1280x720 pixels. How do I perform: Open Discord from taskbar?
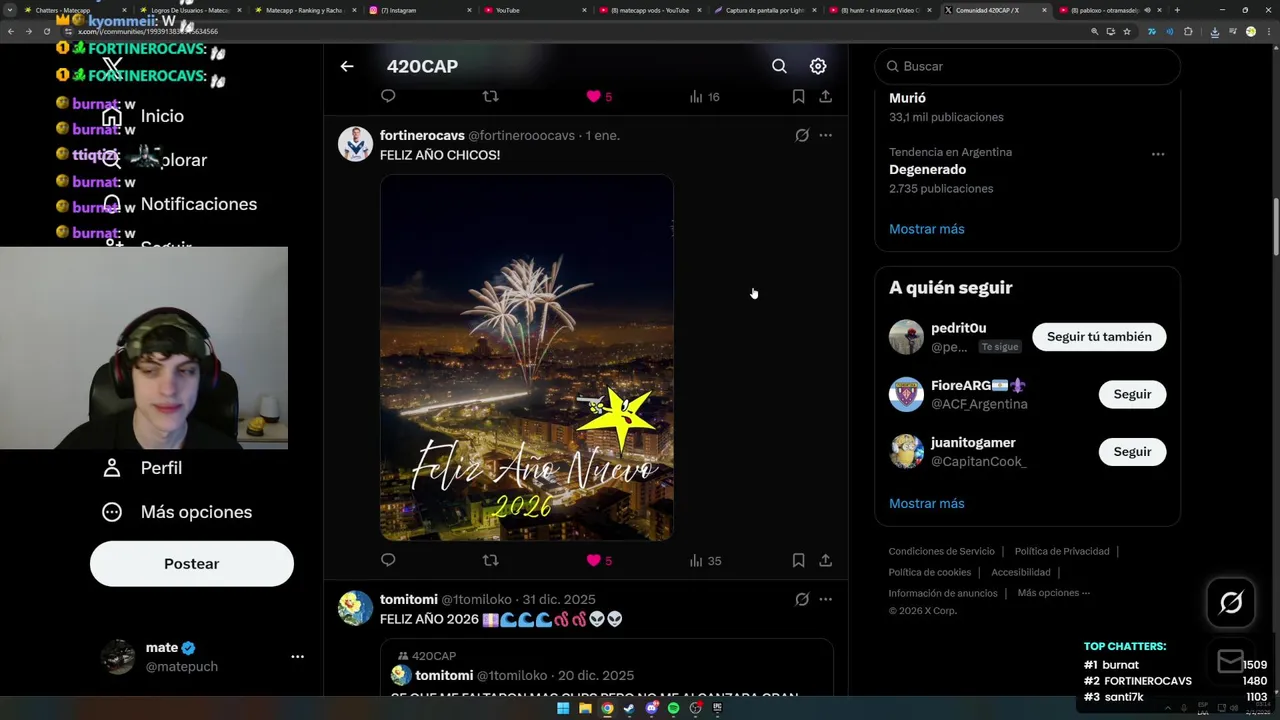pyautogui.click(x=651, y=708)
